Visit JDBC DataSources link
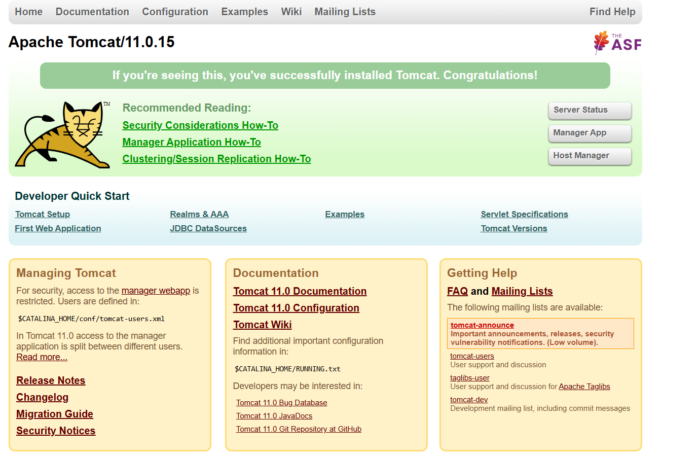700x455 pixels. 208,229
